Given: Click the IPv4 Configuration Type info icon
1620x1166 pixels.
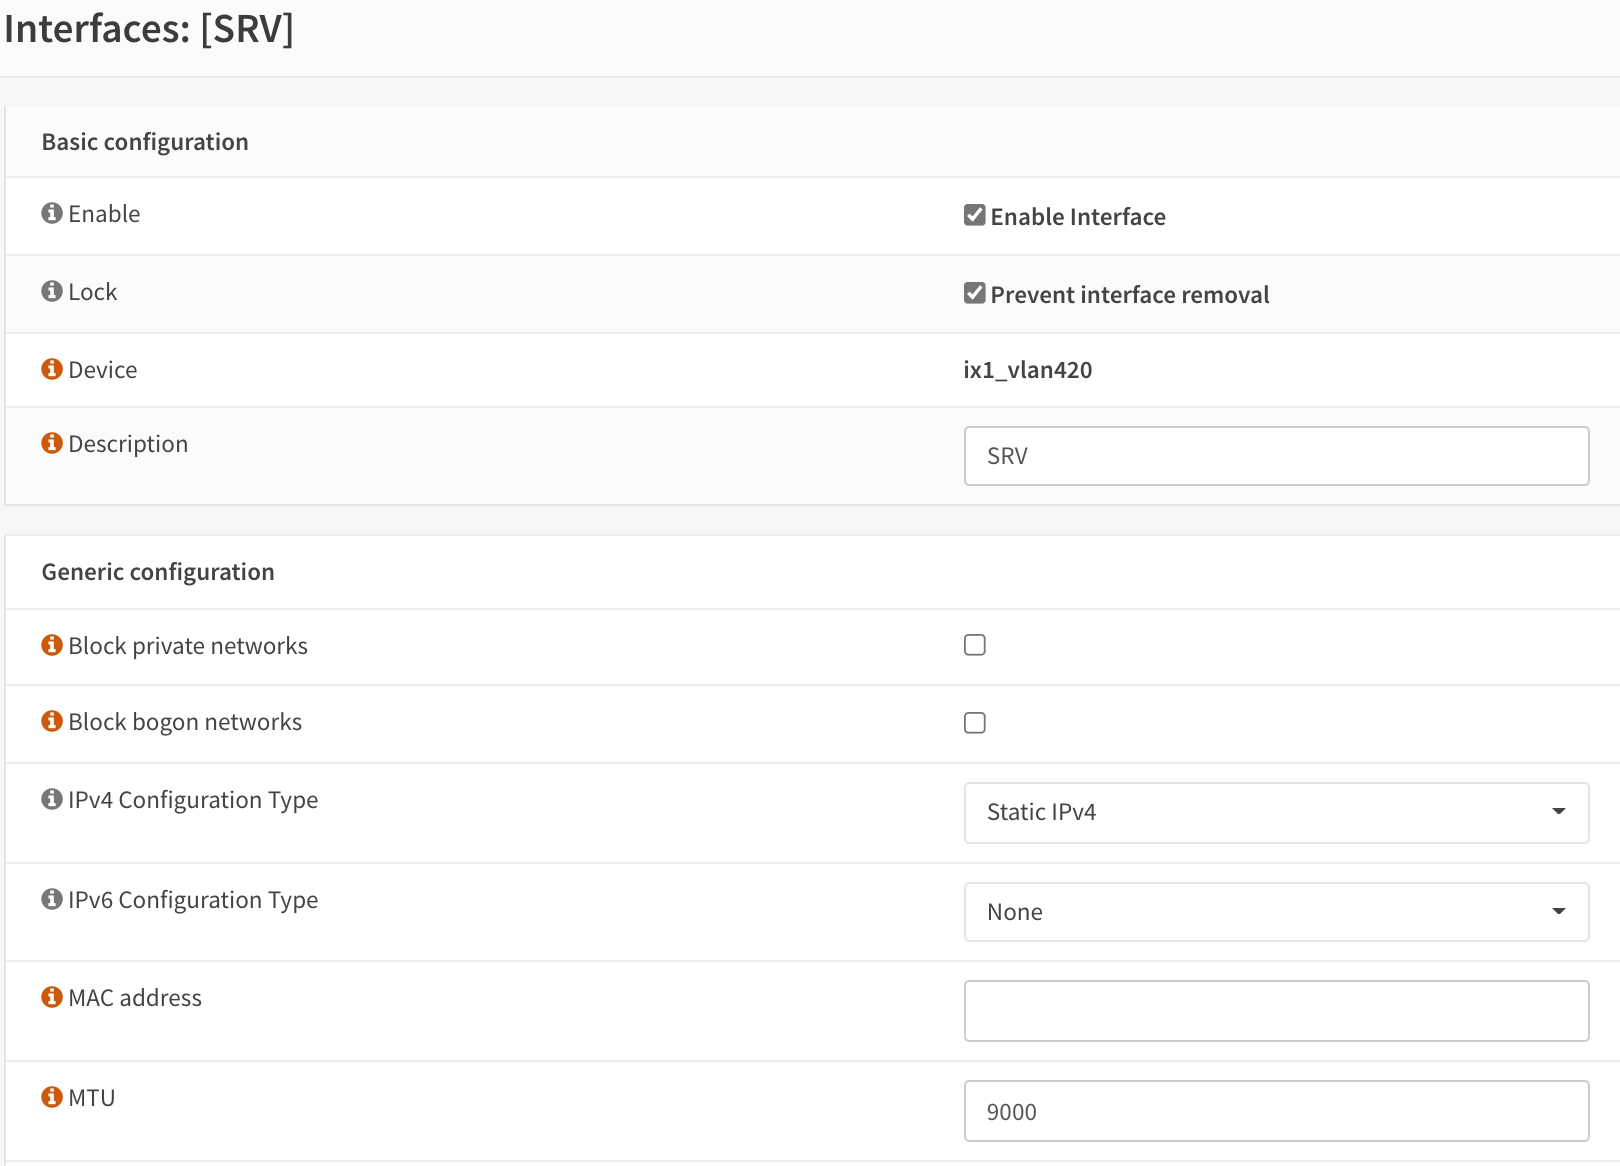Looking at the screenshot, I should coord(51,798).
